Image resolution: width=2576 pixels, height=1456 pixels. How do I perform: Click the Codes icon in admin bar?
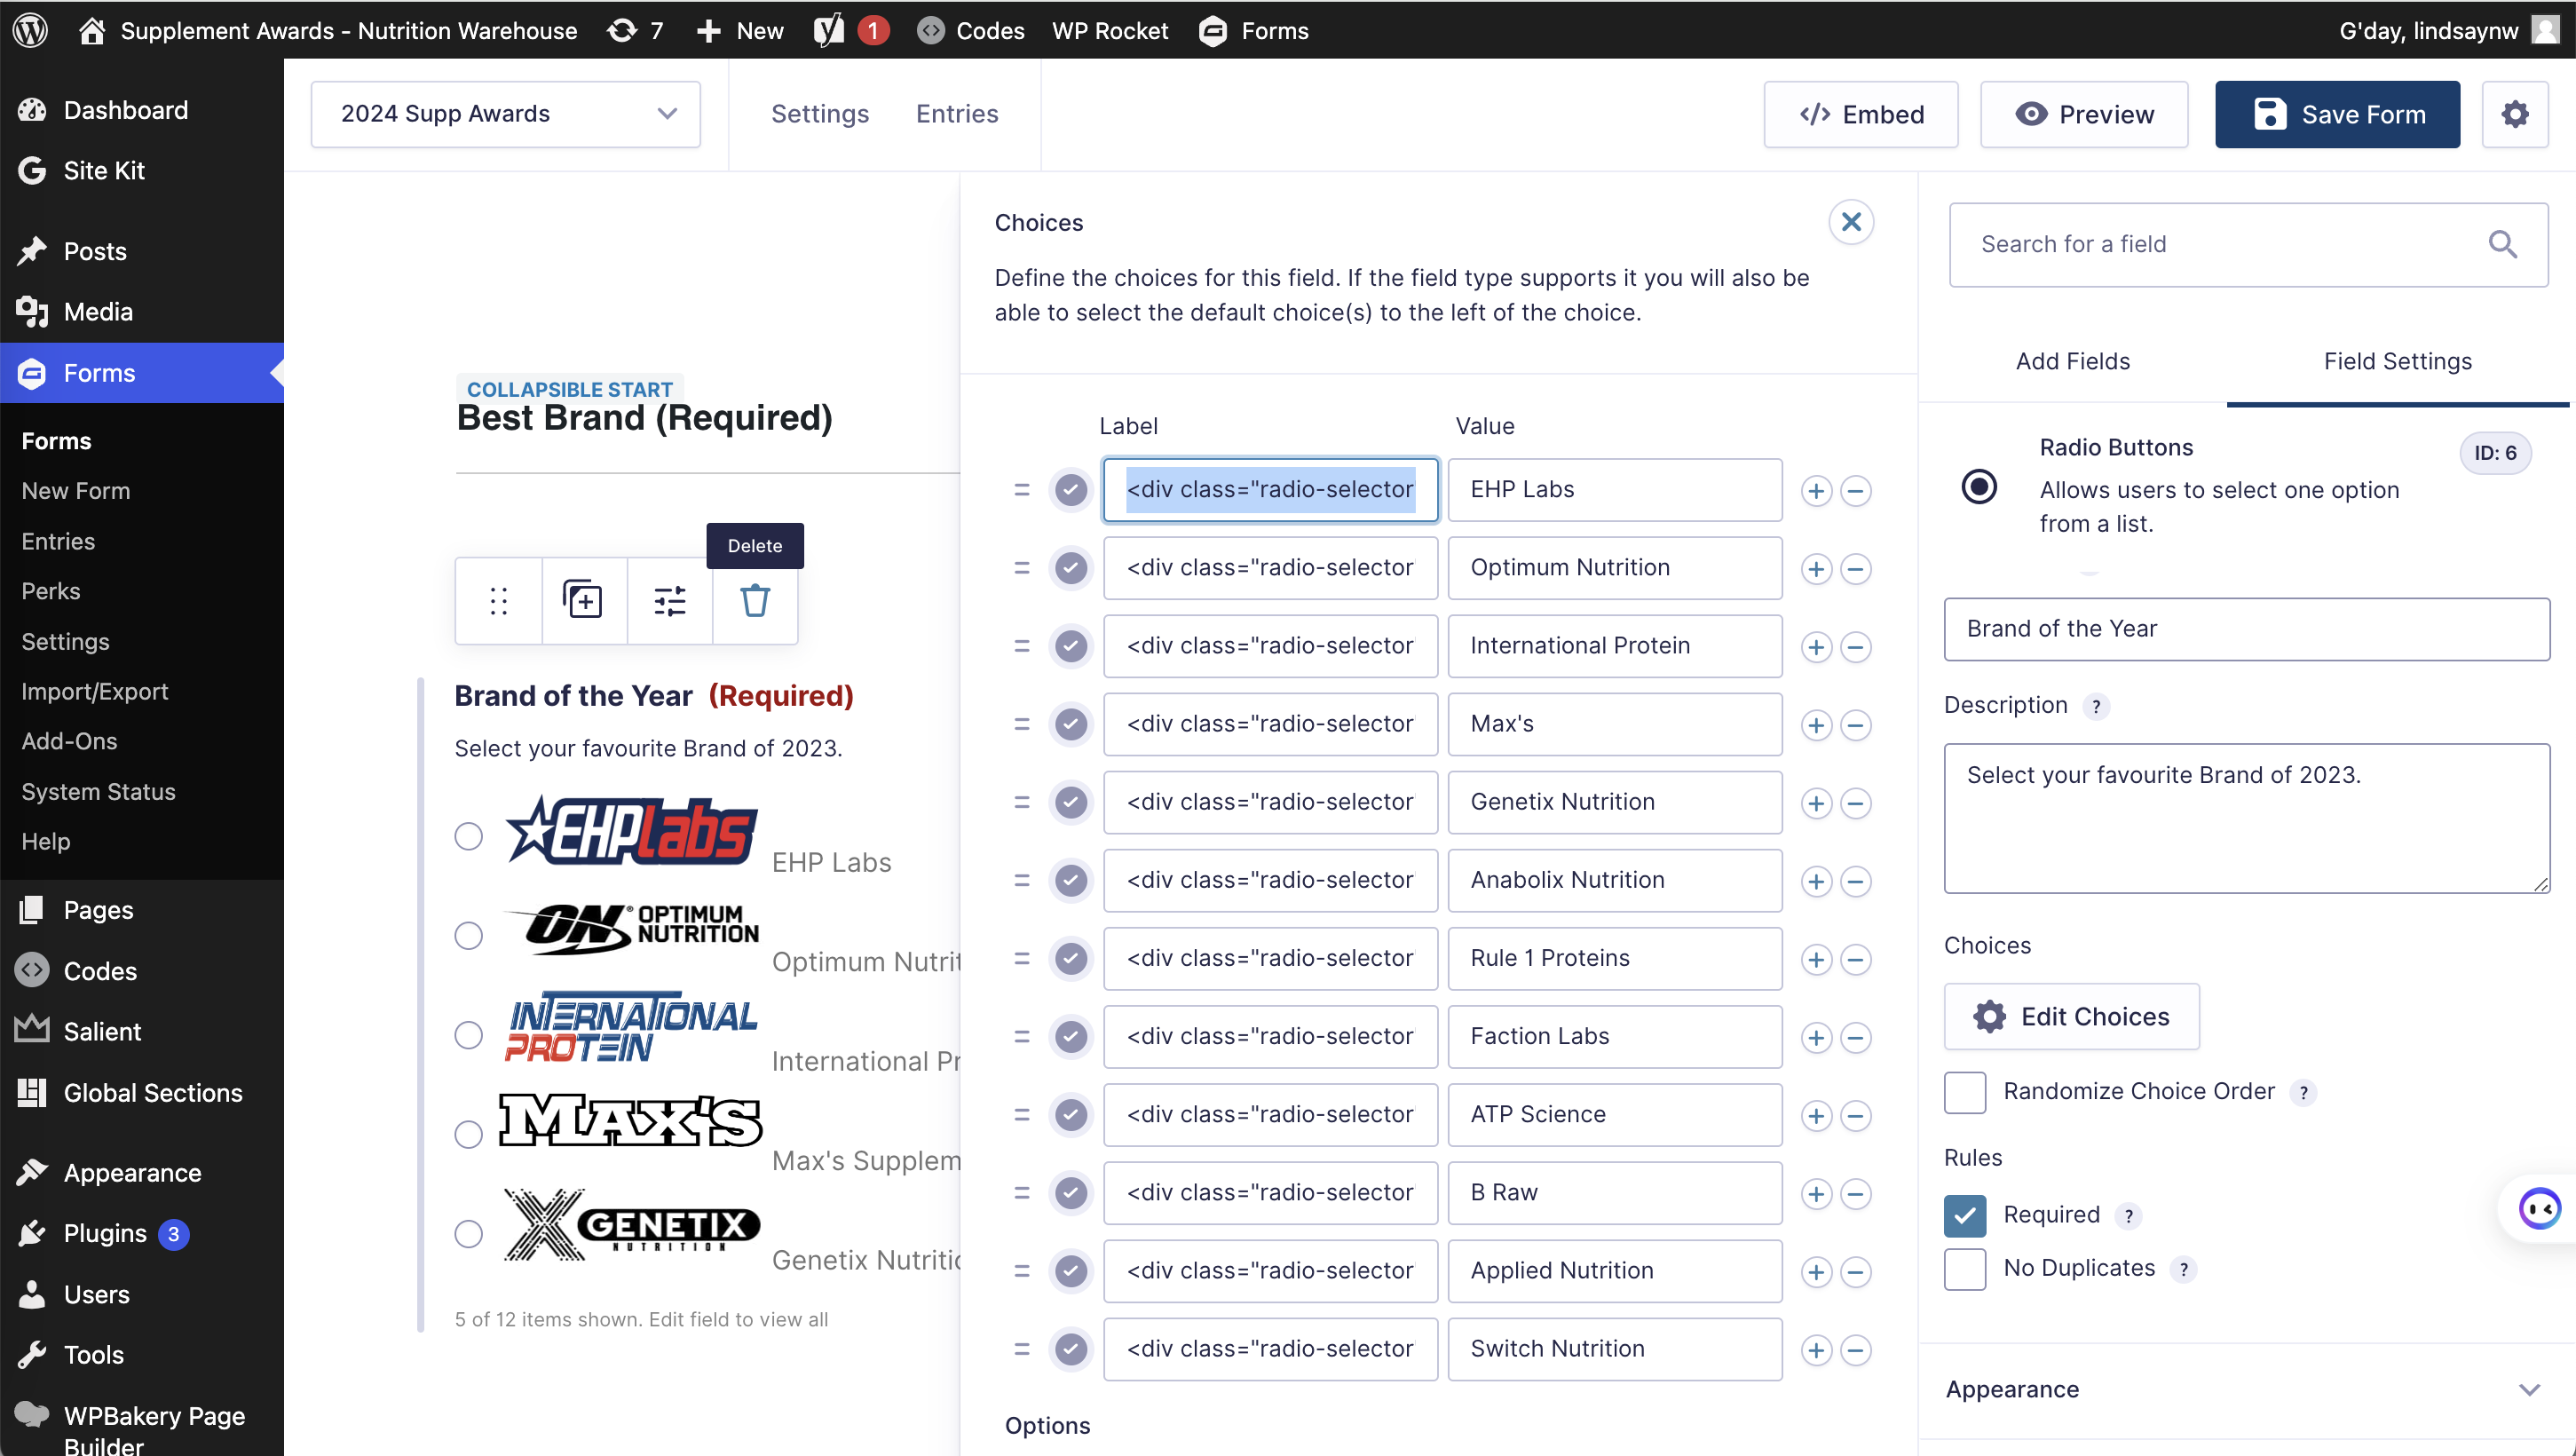930,30
